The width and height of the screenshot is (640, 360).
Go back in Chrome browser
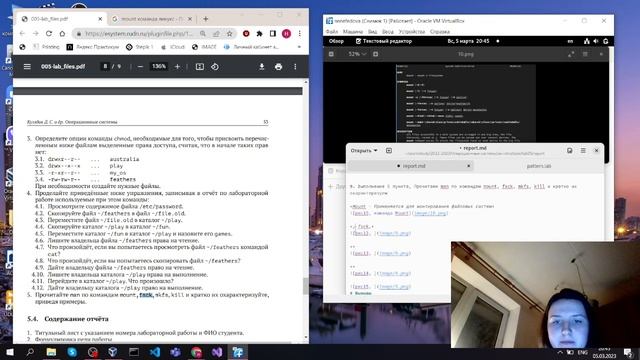[x=22, y=33]
